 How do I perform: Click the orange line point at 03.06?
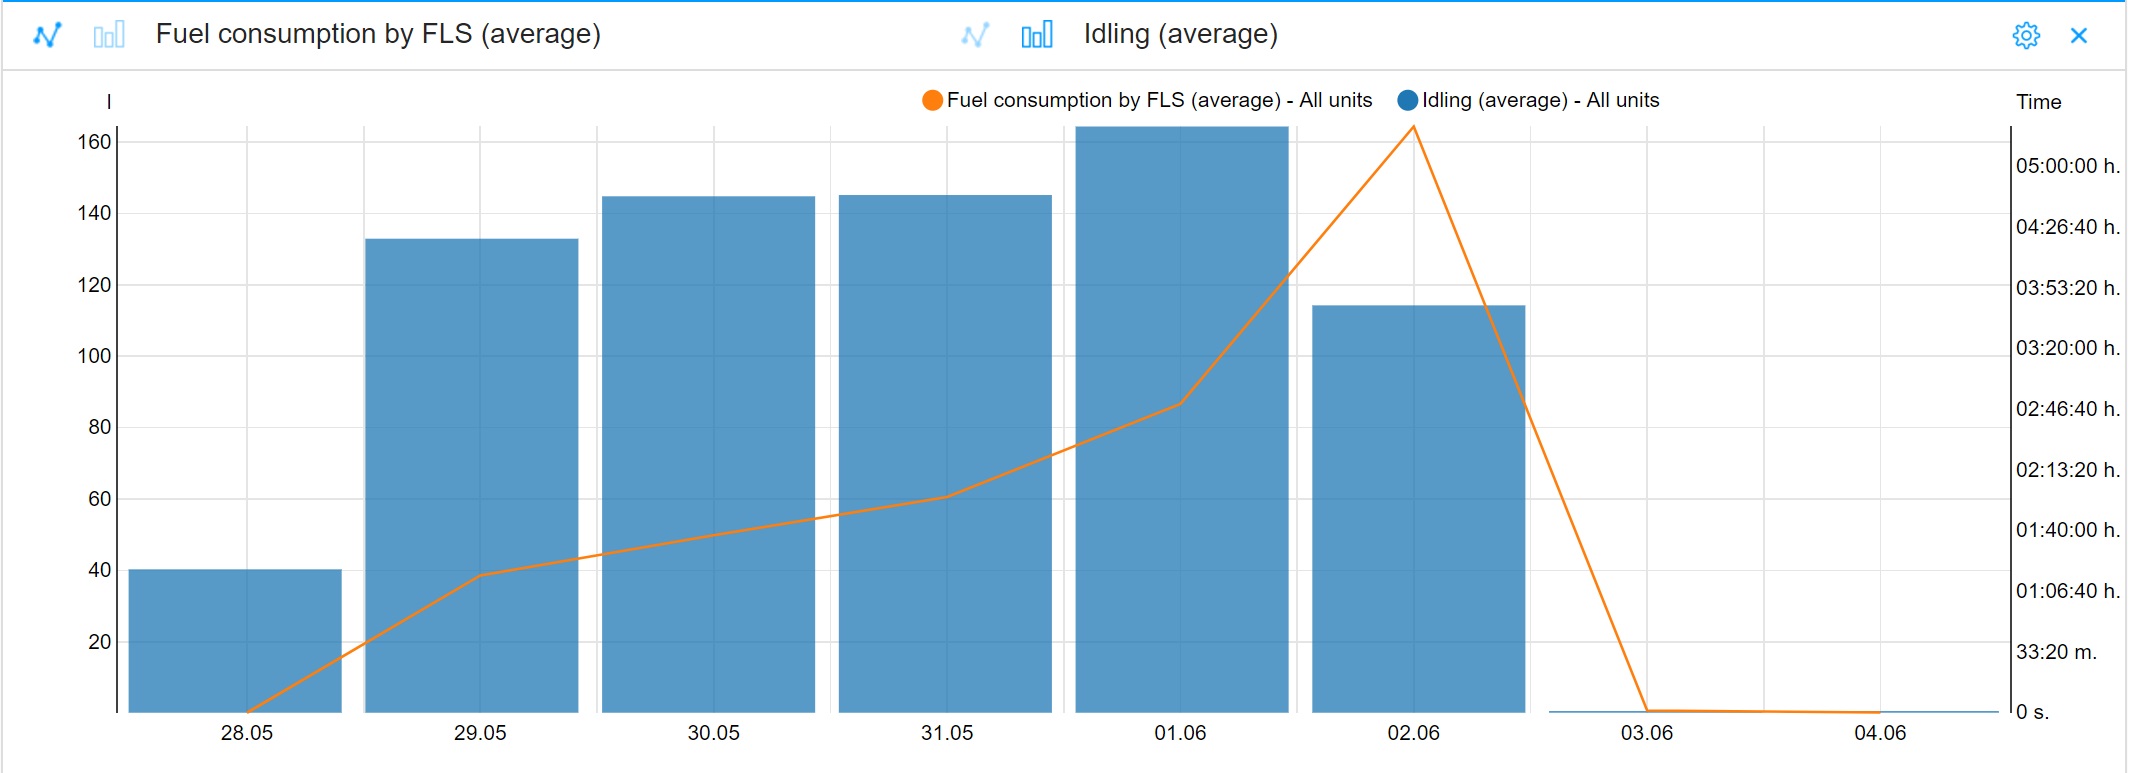pyautogui.click(x=1647, y=710)
